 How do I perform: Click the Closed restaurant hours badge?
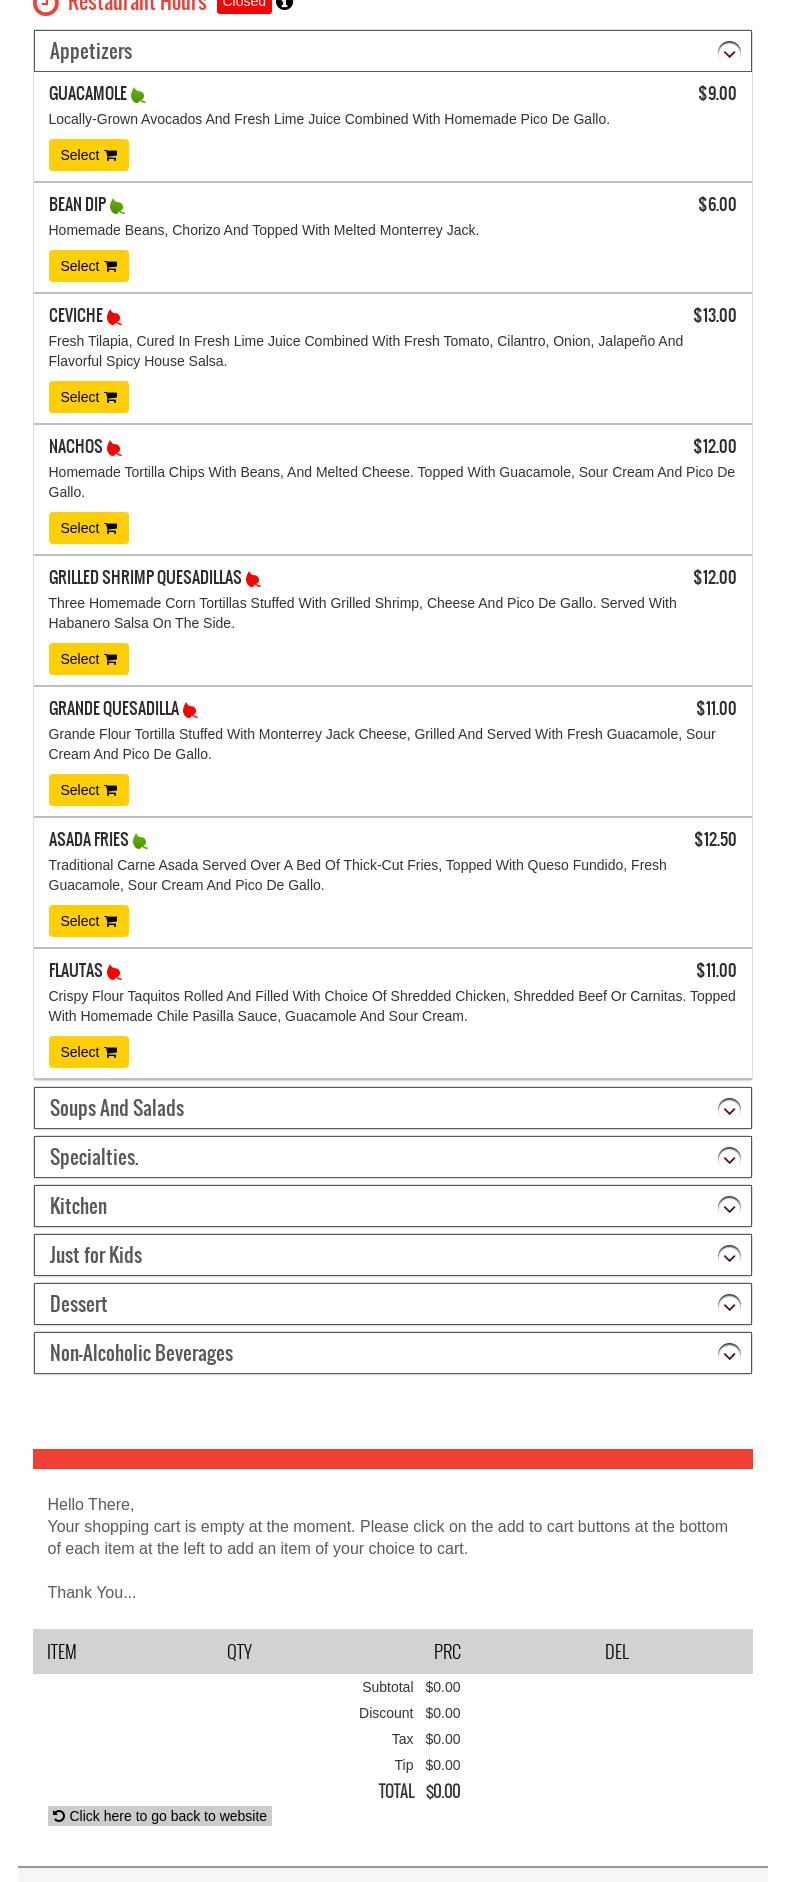coord(244,5)
